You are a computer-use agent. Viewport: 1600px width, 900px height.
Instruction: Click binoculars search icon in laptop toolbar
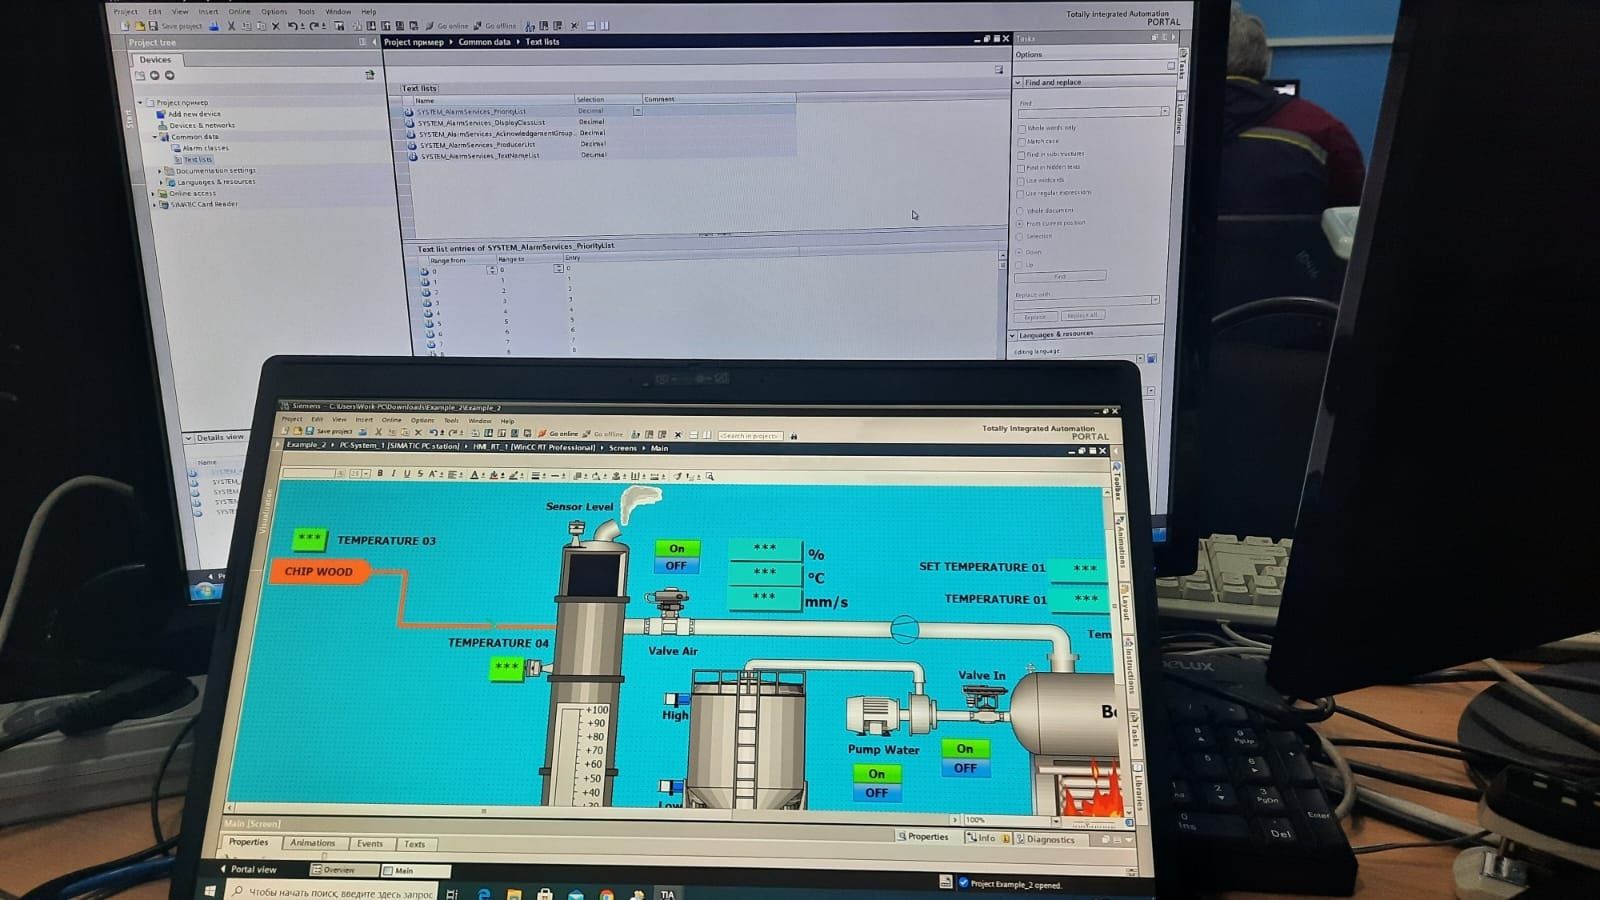[794, 436]
